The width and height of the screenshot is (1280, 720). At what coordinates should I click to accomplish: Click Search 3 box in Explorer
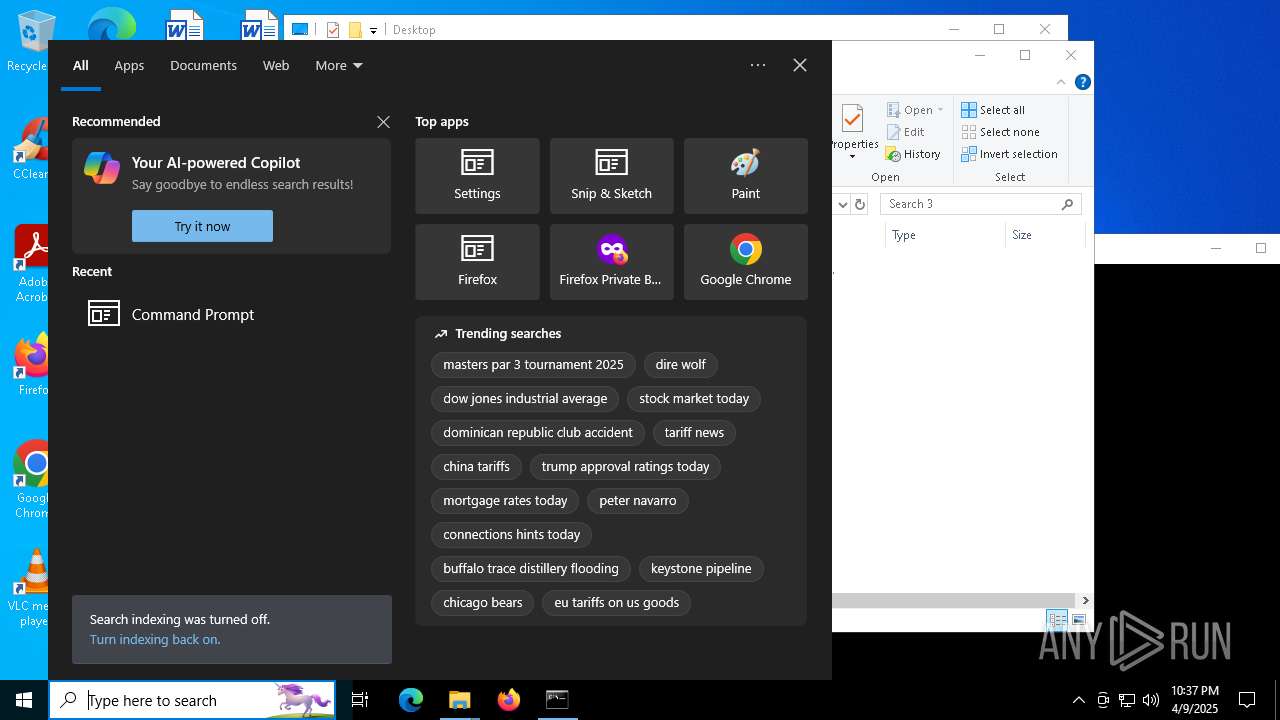(980, 204)
